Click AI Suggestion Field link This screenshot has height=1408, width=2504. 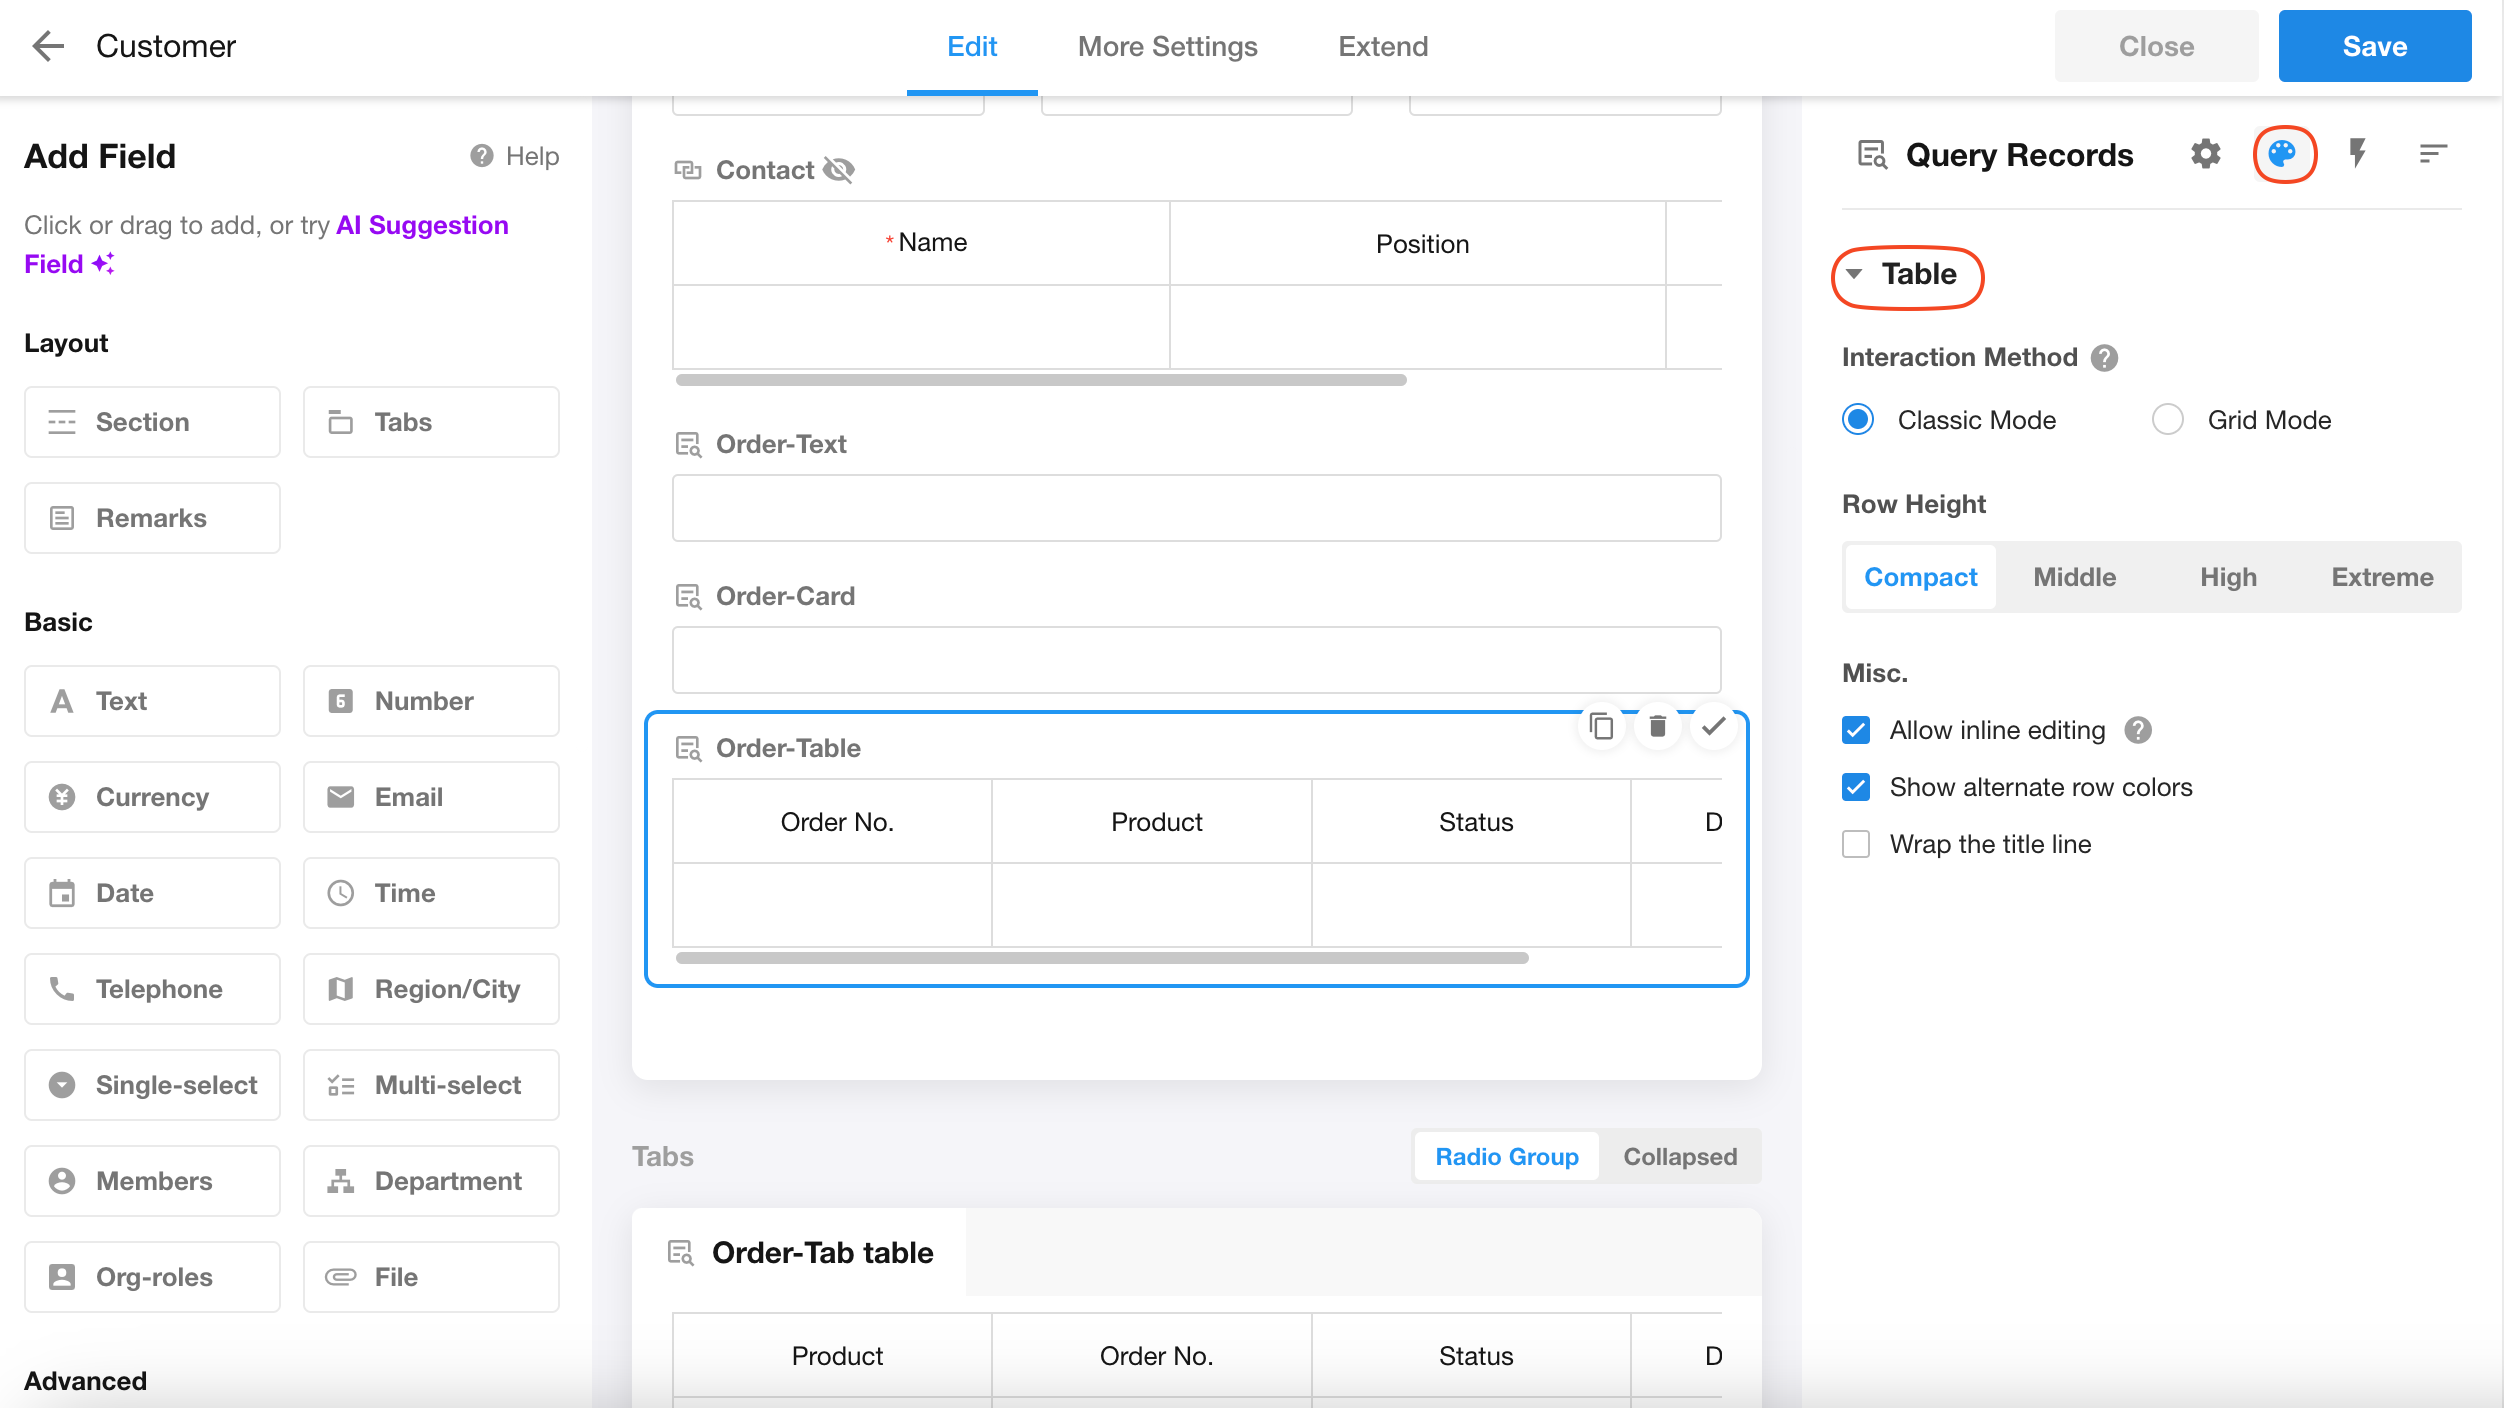pos(421,226)
